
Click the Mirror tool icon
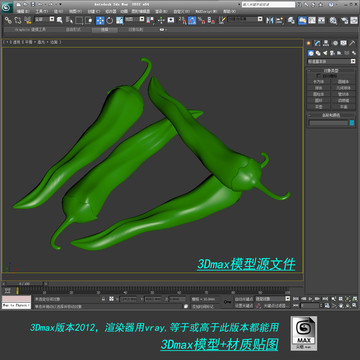pyautogui.click(x=269, y=20)
